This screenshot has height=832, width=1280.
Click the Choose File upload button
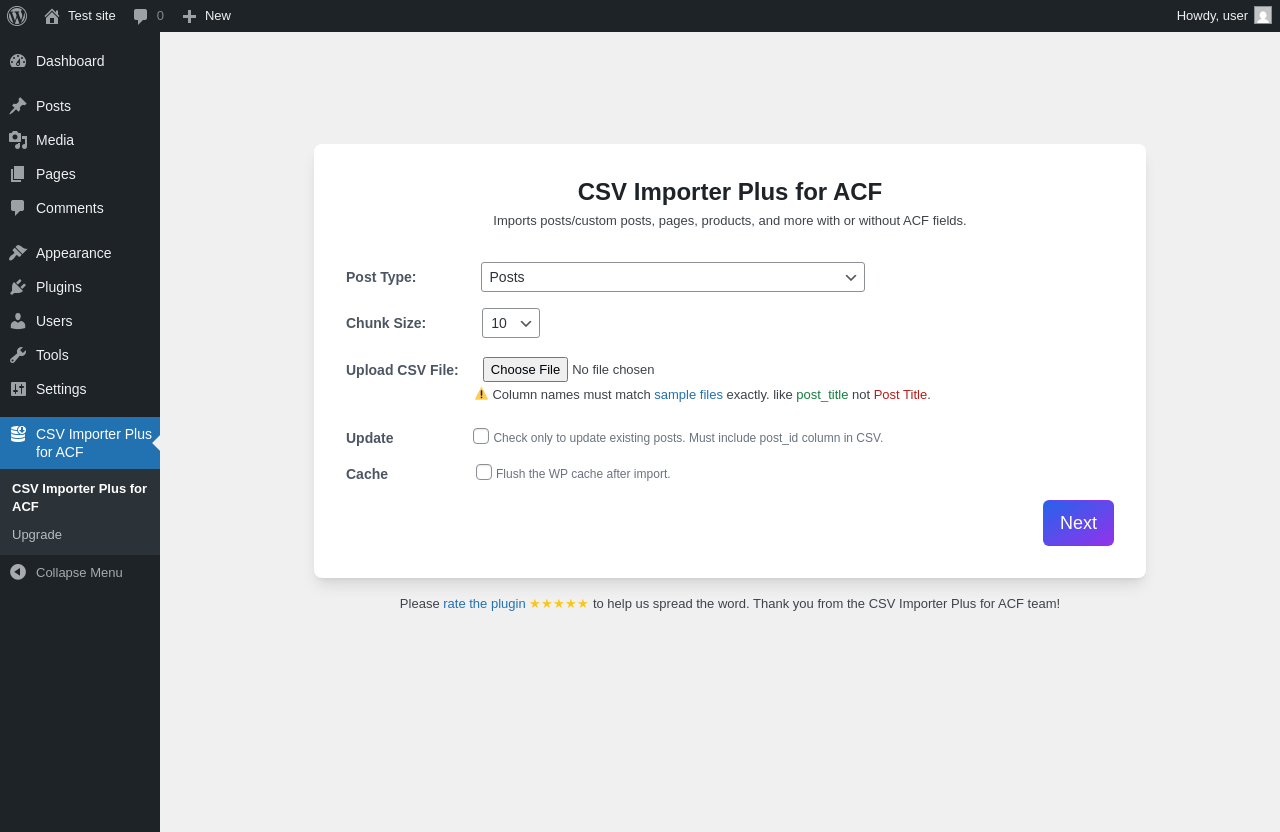pos(525,370)
